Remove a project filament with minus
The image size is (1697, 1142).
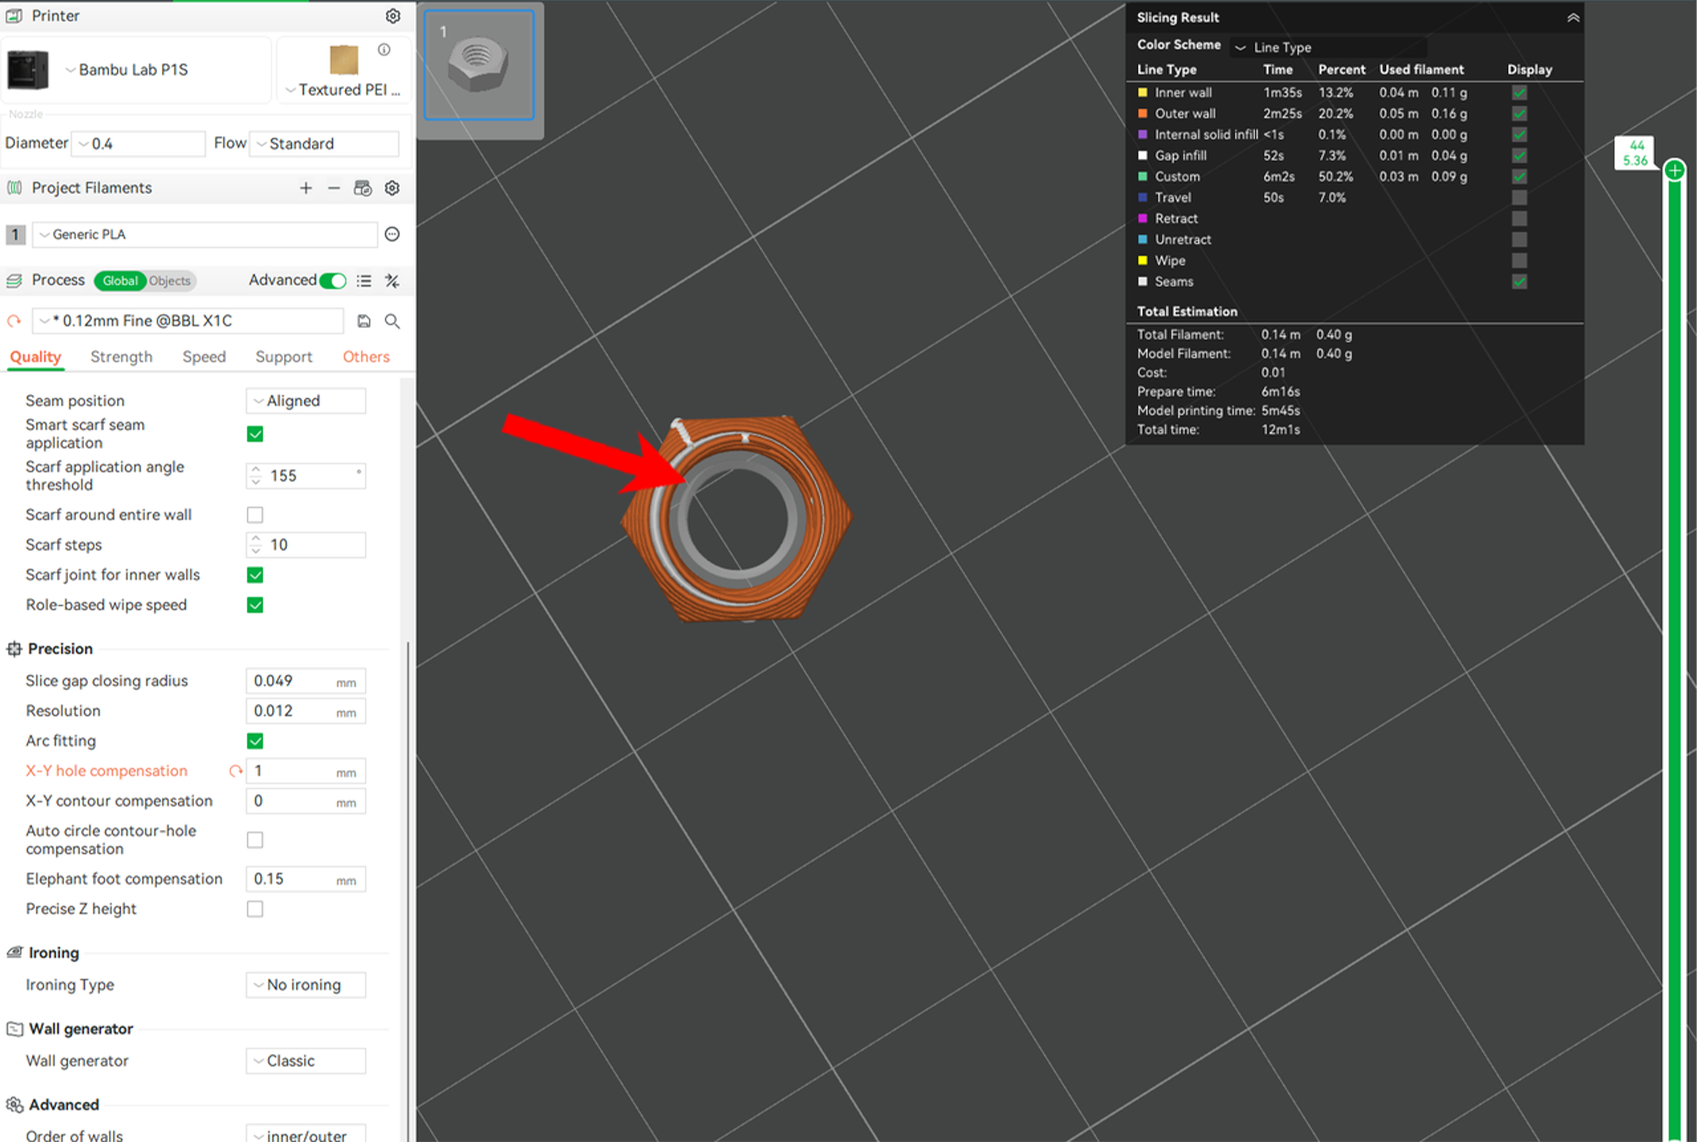click(334, 188)
